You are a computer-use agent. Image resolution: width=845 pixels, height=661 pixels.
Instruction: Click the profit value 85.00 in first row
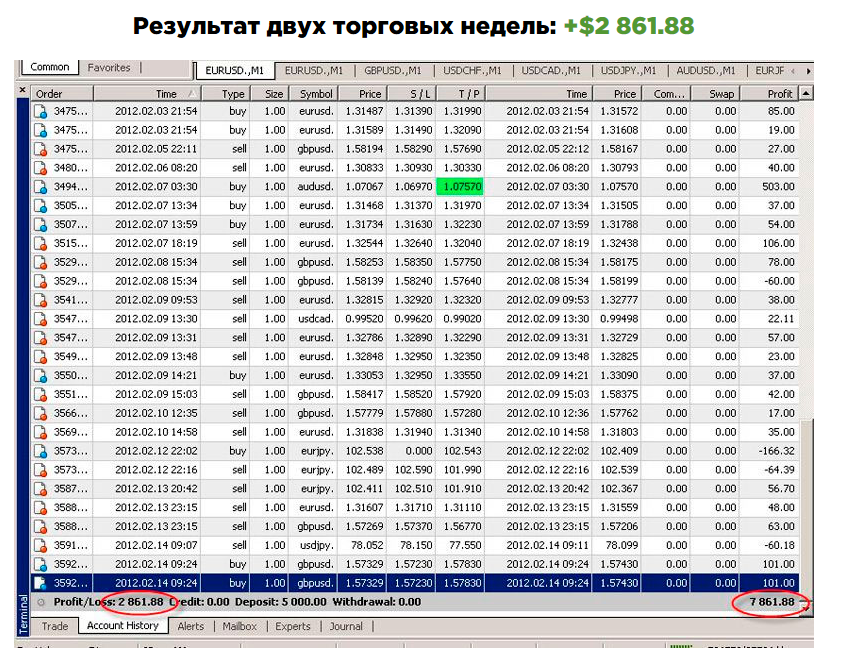(x=781, y=112)
